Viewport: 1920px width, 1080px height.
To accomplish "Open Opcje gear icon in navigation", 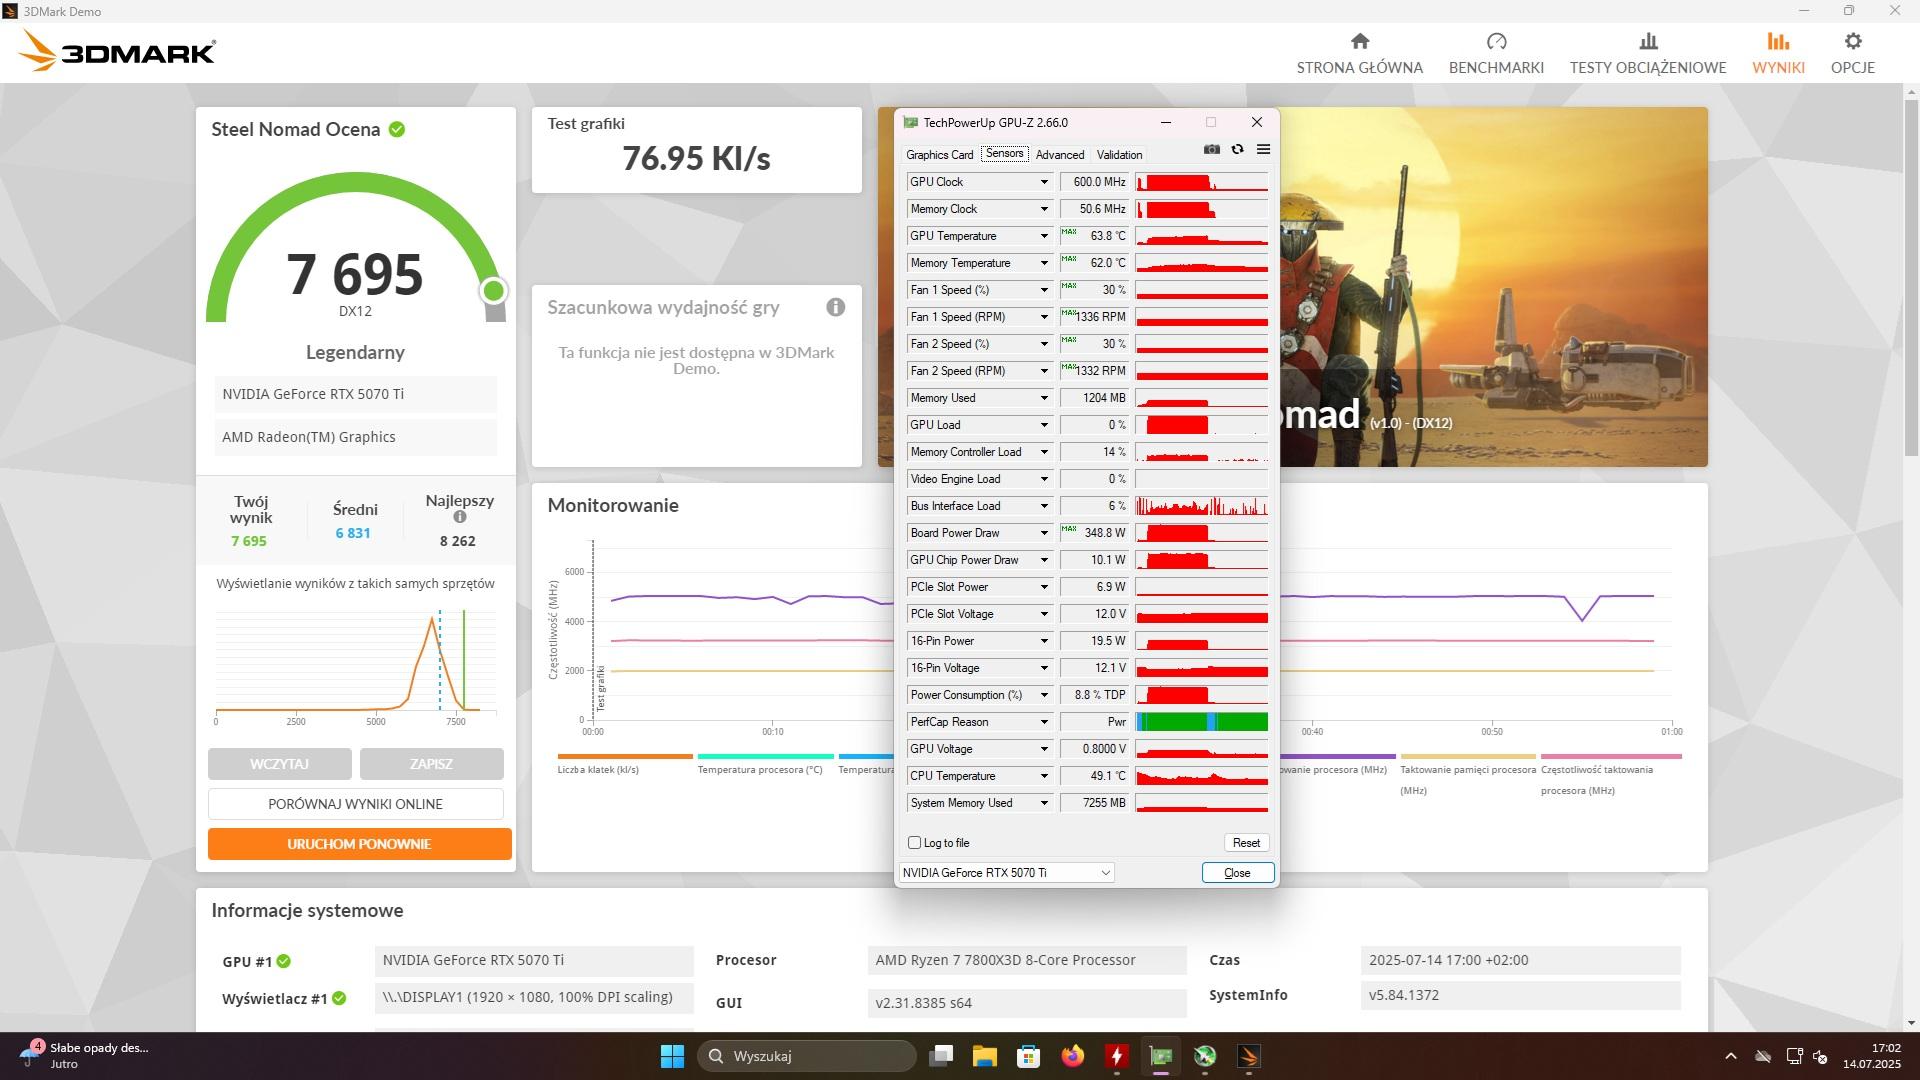I will [1852, 41].
